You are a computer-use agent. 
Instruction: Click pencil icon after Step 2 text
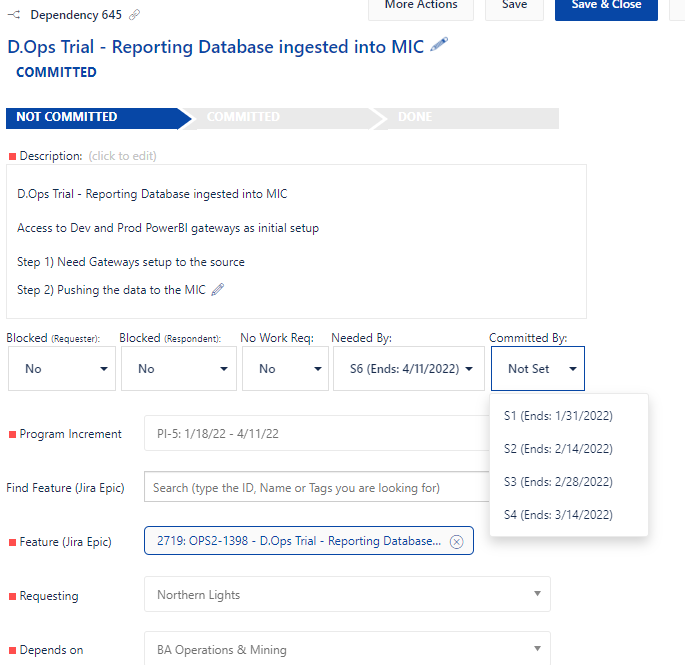(218, 290)
